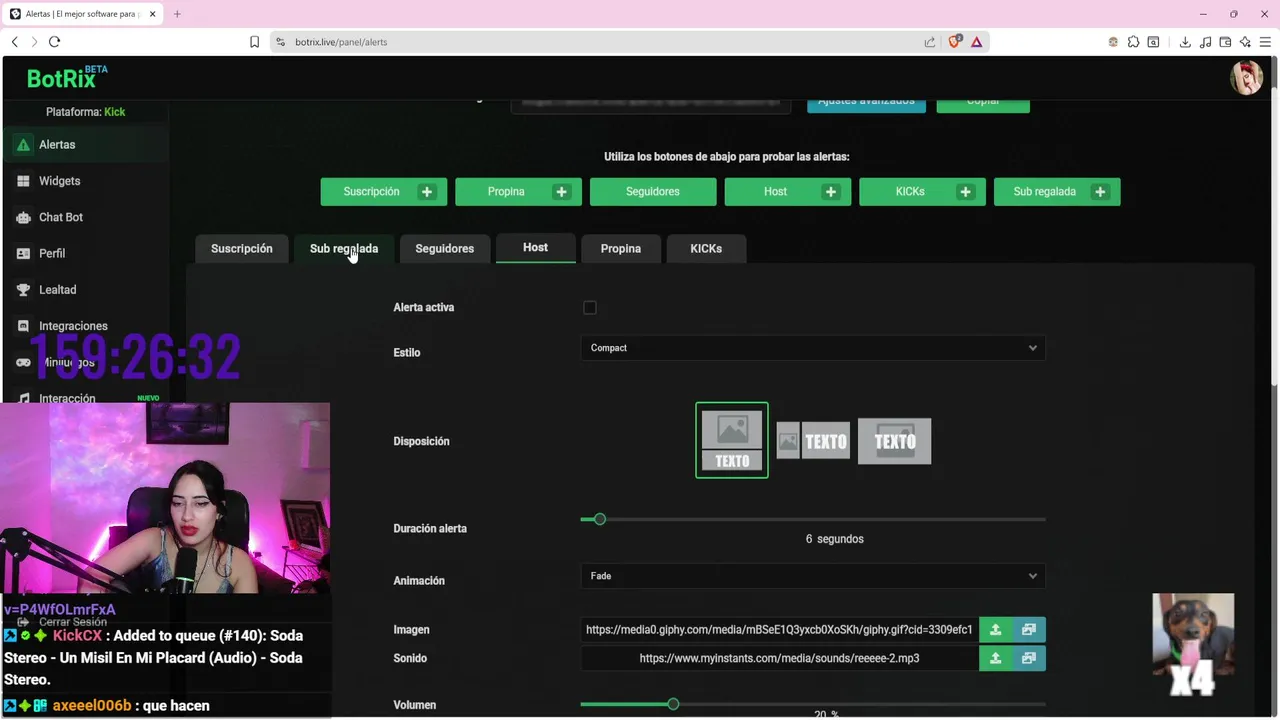Viewport: 1280px width, 720px height.
Task: Open the gallery for the Sonido field
Action: pyautogui.click(x=1029, y=658)
